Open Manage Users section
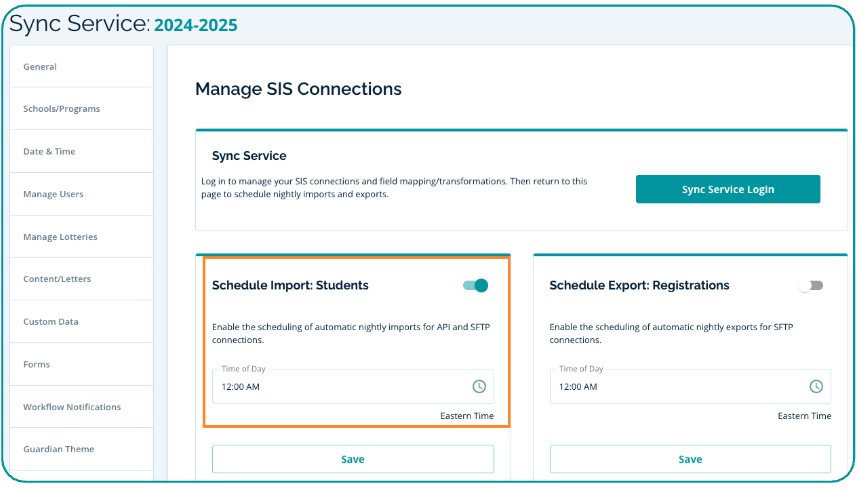The image size is (860, 491). pos(53,194)
